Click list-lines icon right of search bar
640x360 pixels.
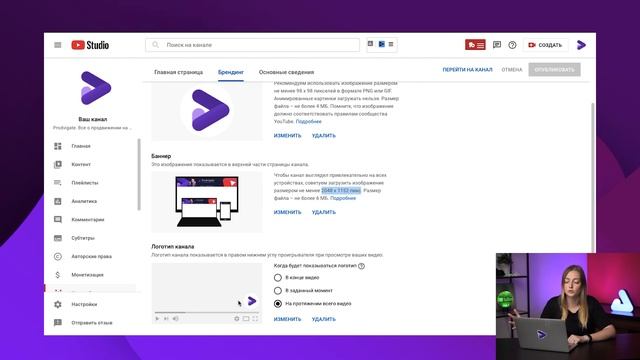[x=391, y=44]
